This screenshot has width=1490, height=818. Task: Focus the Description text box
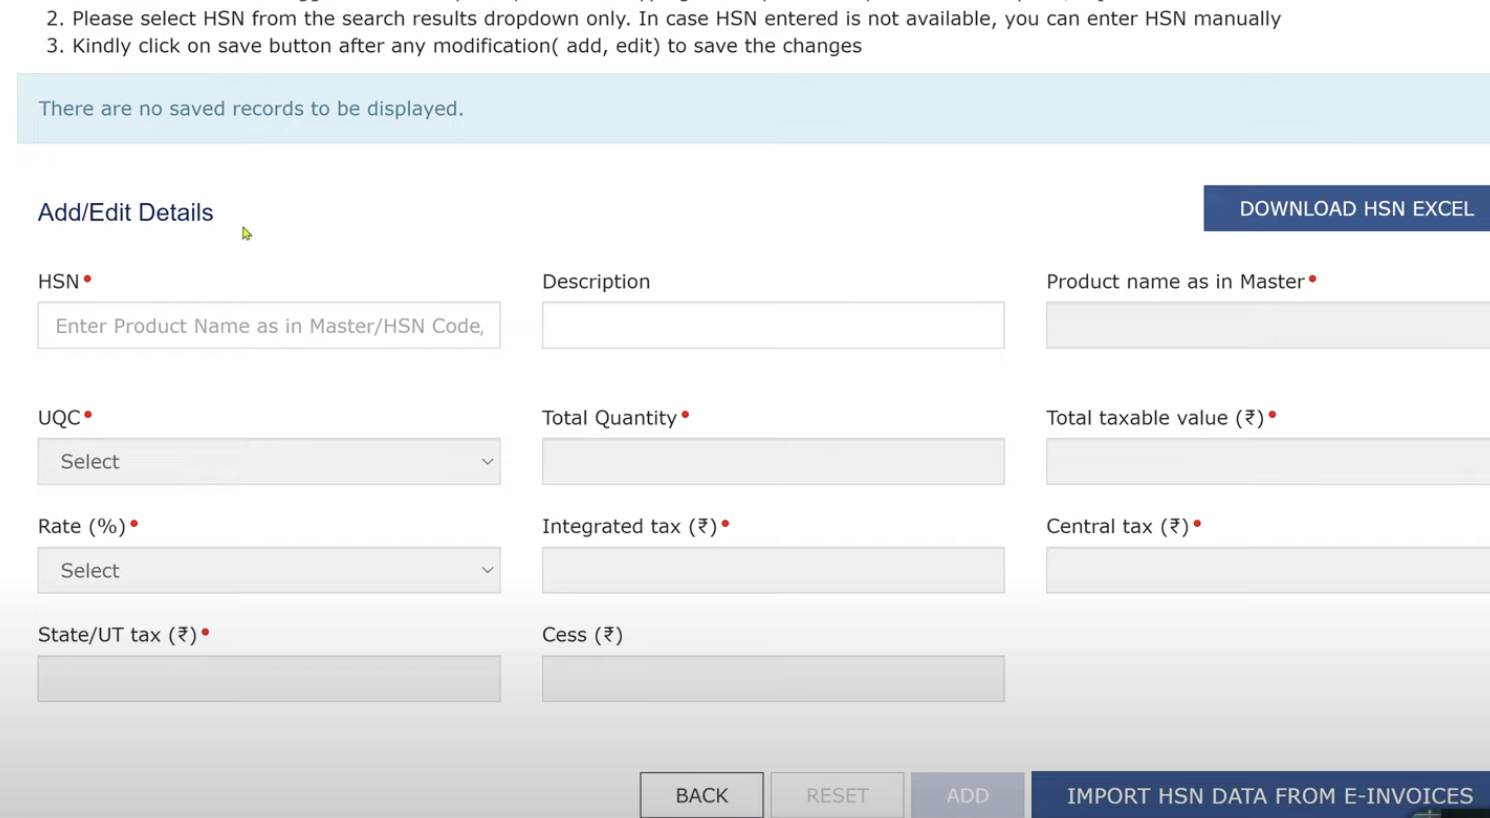(x=773, y=325)
